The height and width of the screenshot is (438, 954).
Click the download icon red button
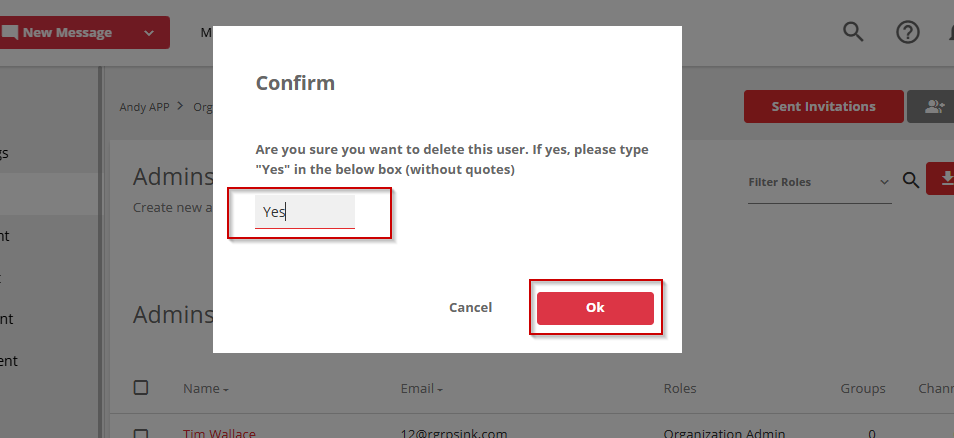[942, 179]
